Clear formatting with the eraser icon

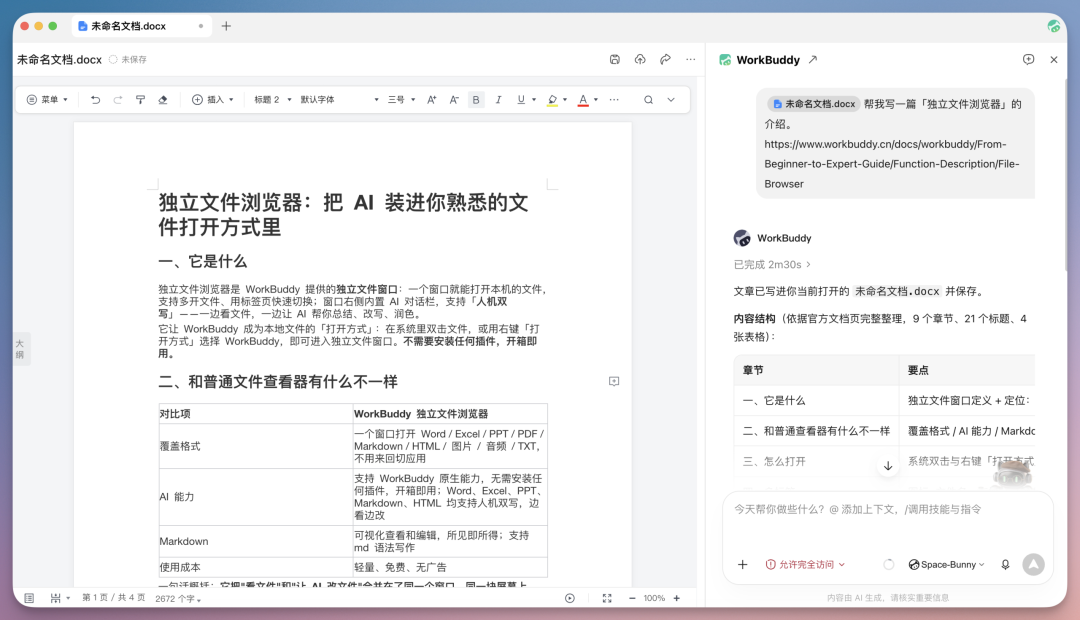tap(163, 100)
